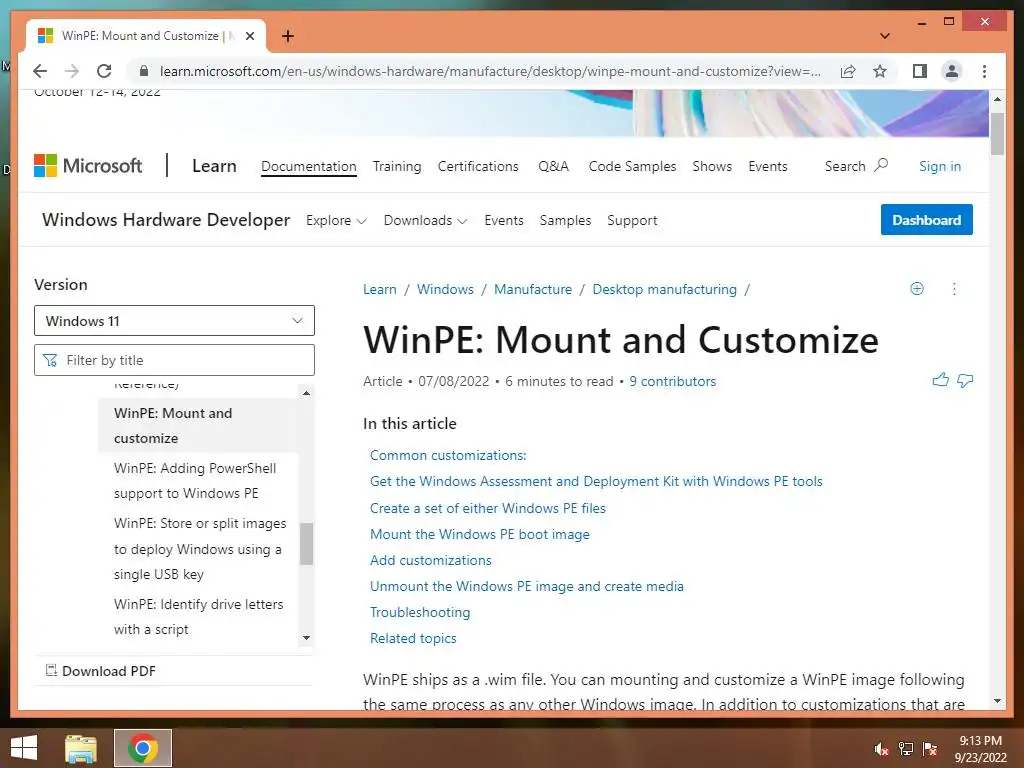1024x768 pixels.
Task: Jump to Common customizations section
Action: [448, 455]
